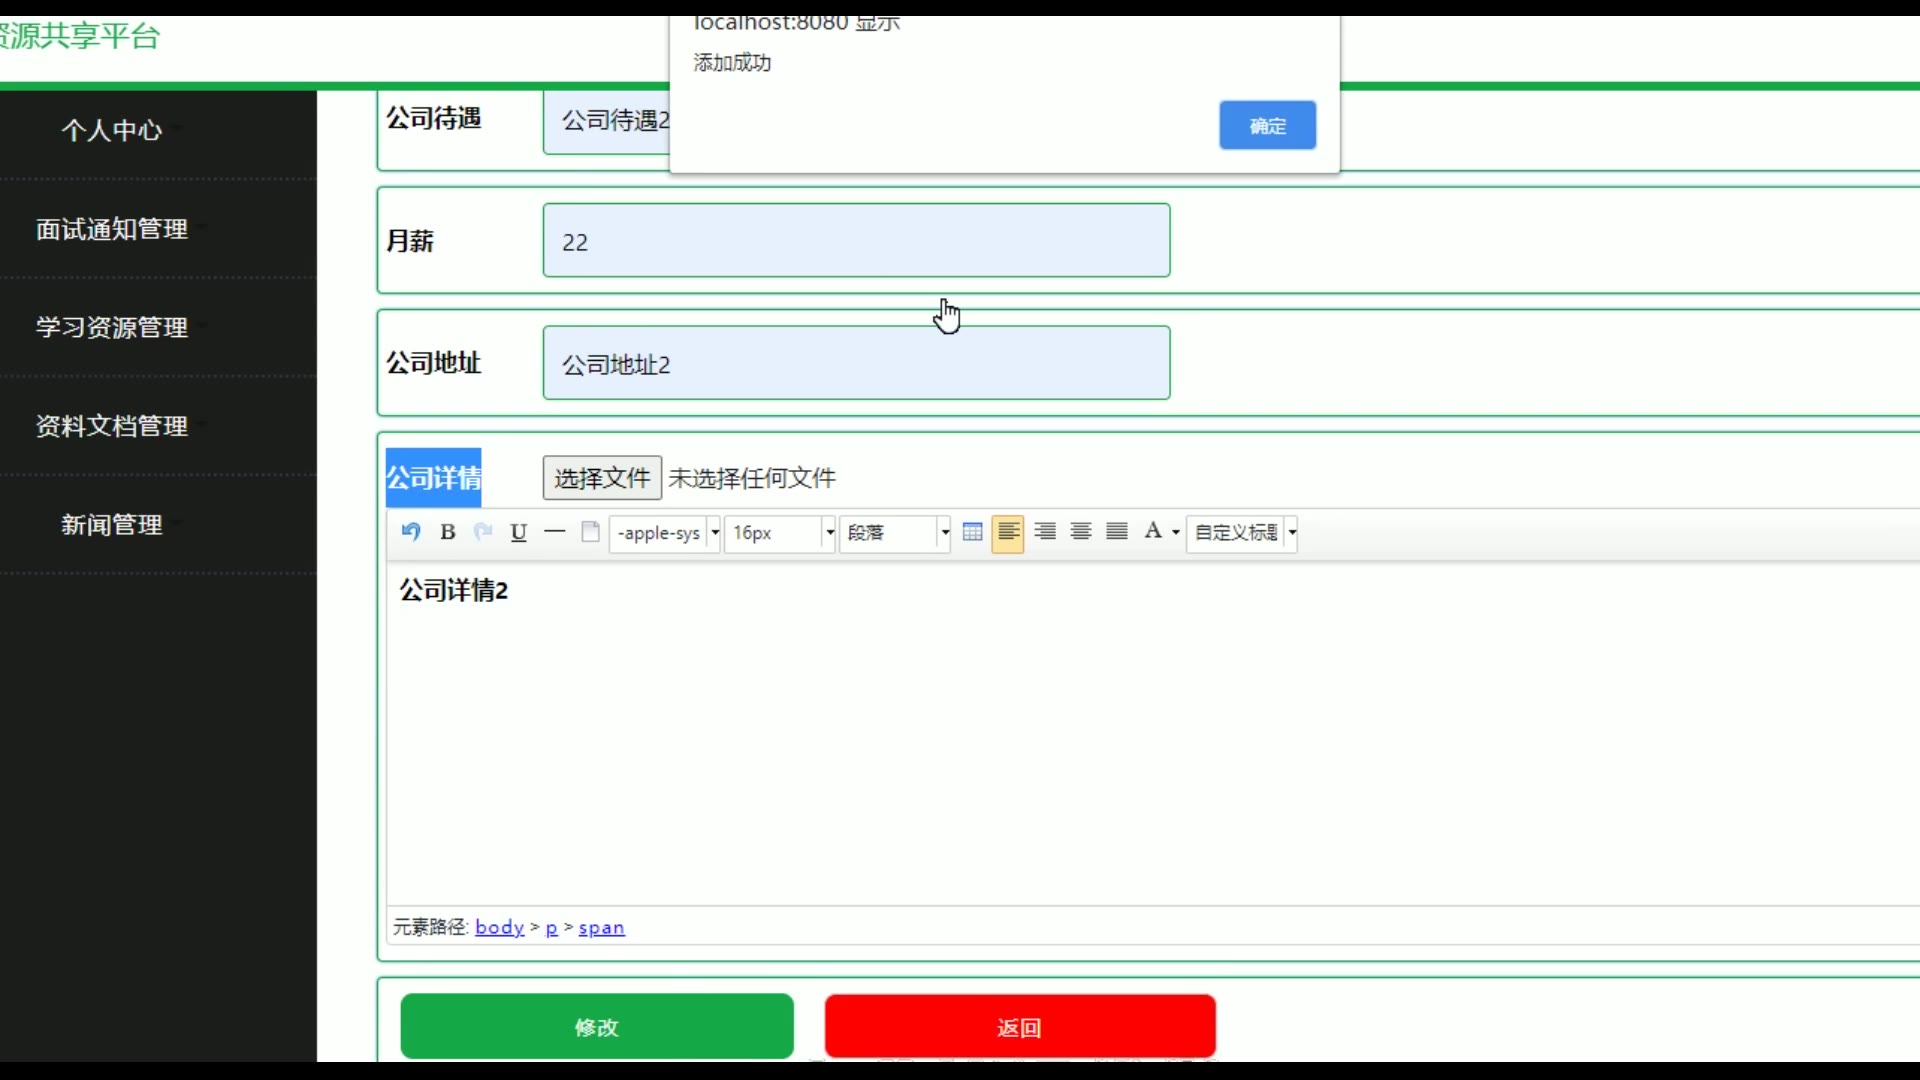Click the 月薪 input field
This screenshot has width=1920, height=1080.
pyautogui.click(x=856, y=241)
